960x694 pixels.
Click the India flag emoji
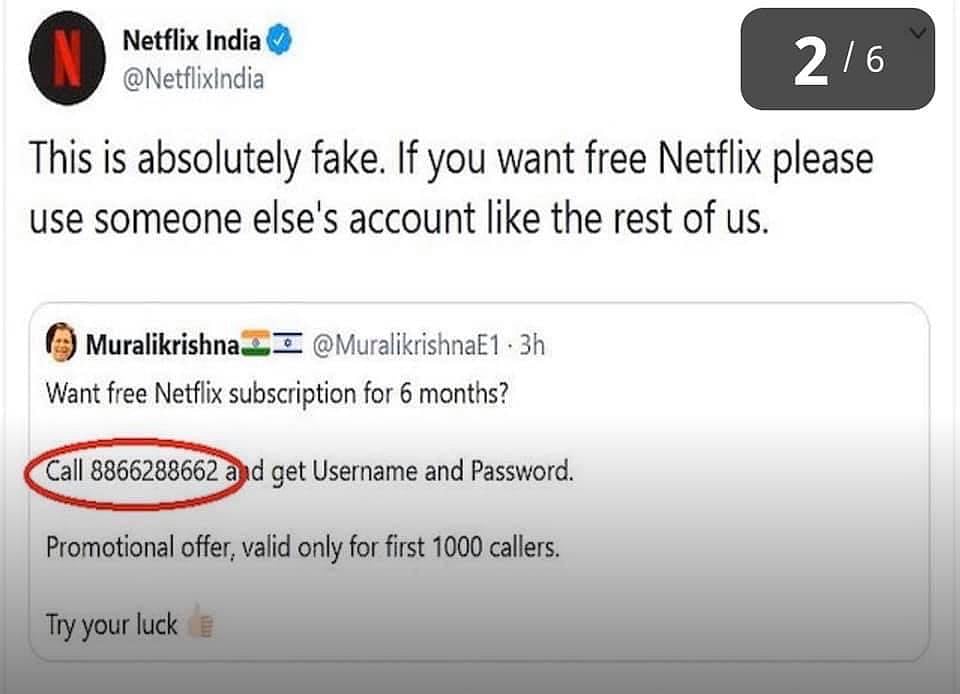pos(256,346)
